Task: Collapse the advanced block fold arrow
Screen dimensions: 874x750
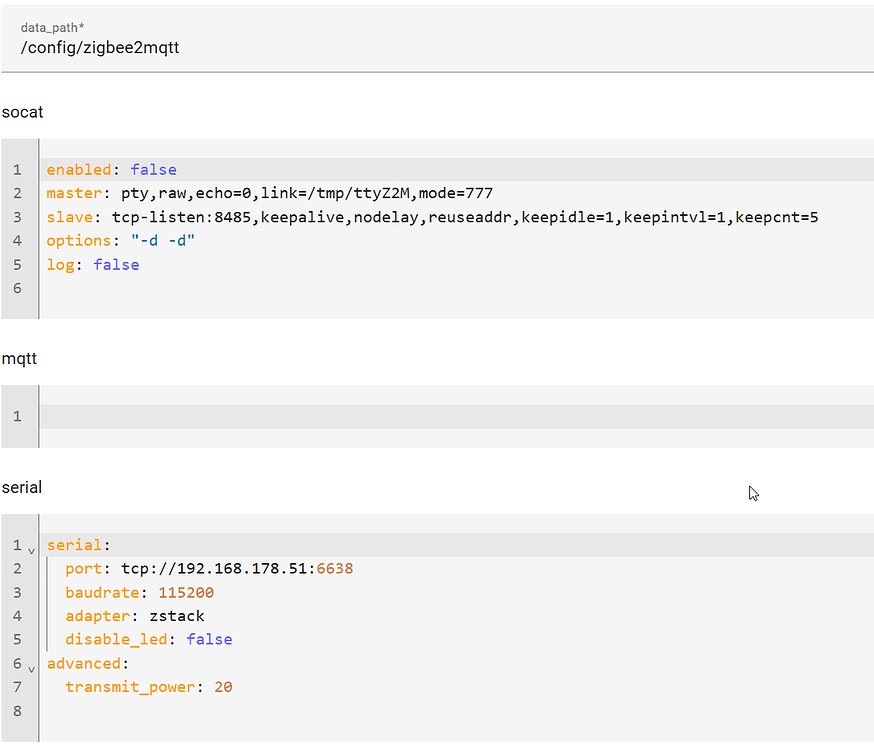Action: [31, 667]
